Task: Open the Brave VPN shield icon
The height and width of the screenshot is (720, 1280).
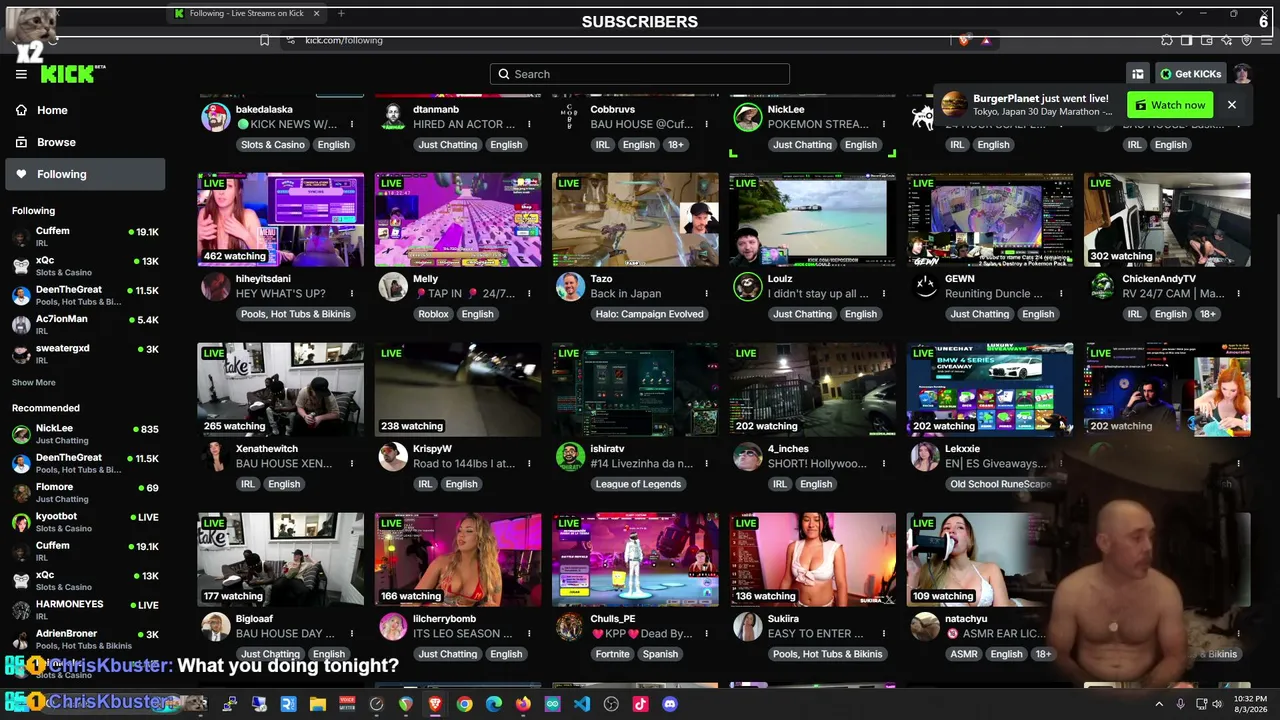Action: pyautogui.click(x=1246, y=40)
